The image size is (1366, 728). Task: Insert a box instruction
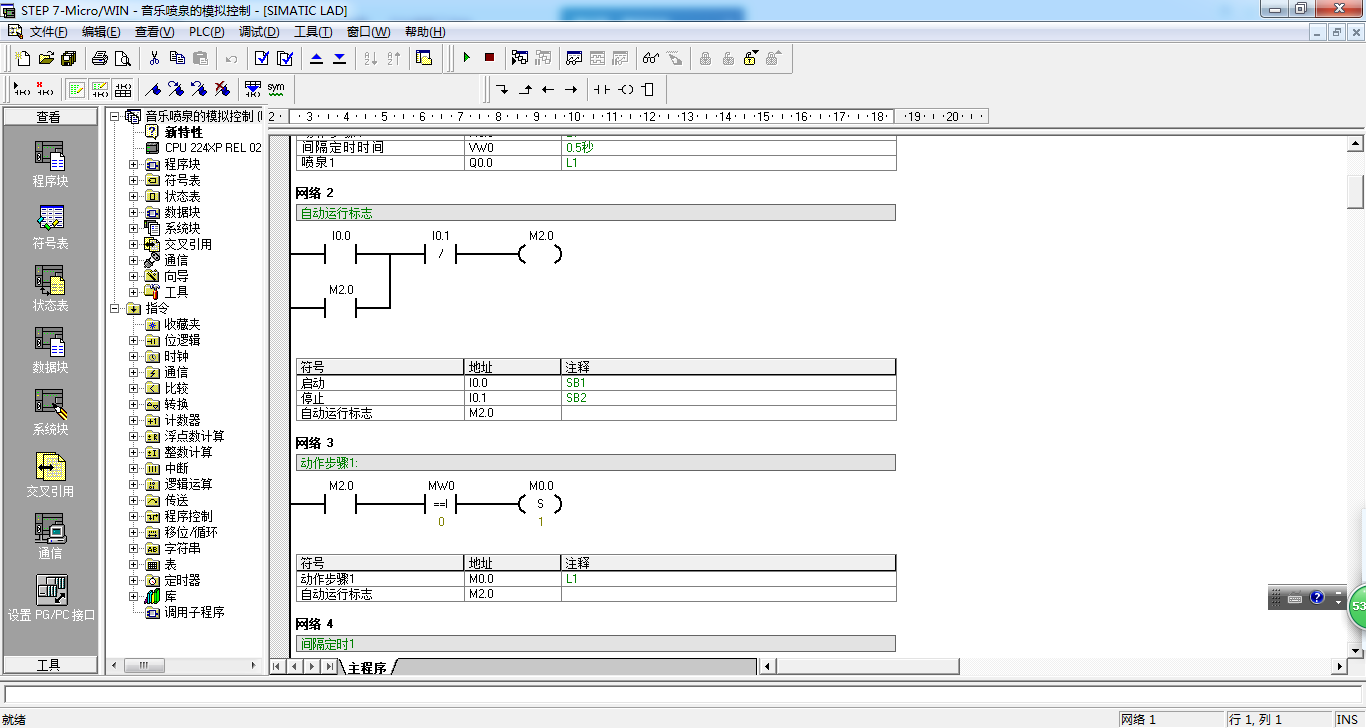tap(648, 89)
